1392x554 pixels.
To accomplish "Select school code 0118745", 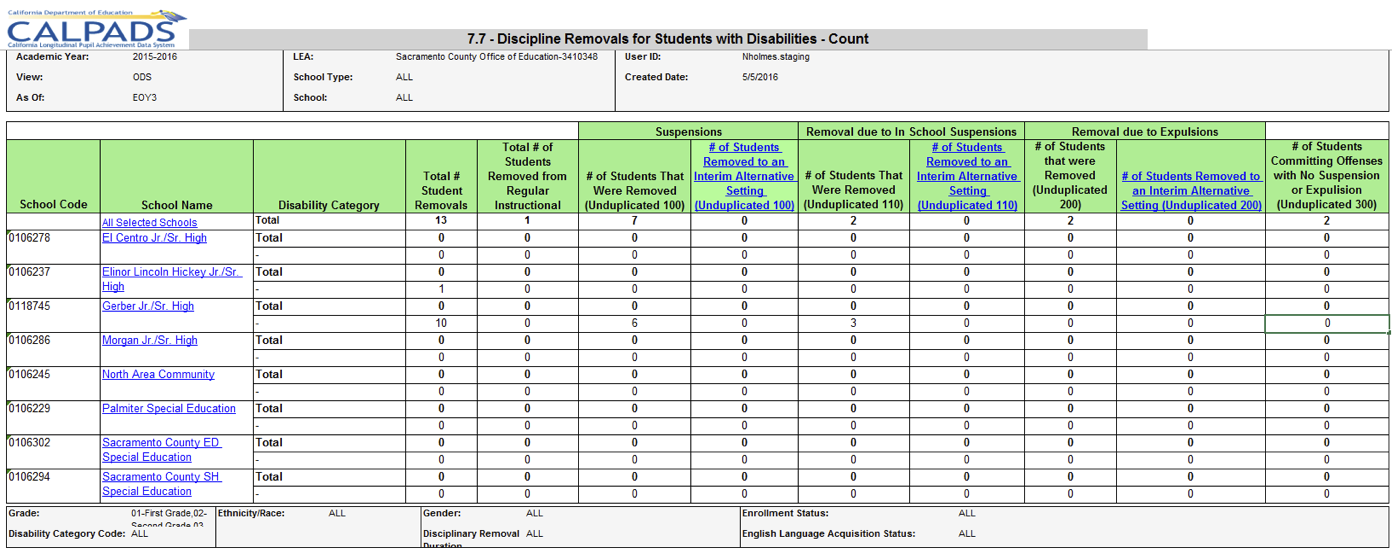I will pyautogui.click(x=31, y=306).
